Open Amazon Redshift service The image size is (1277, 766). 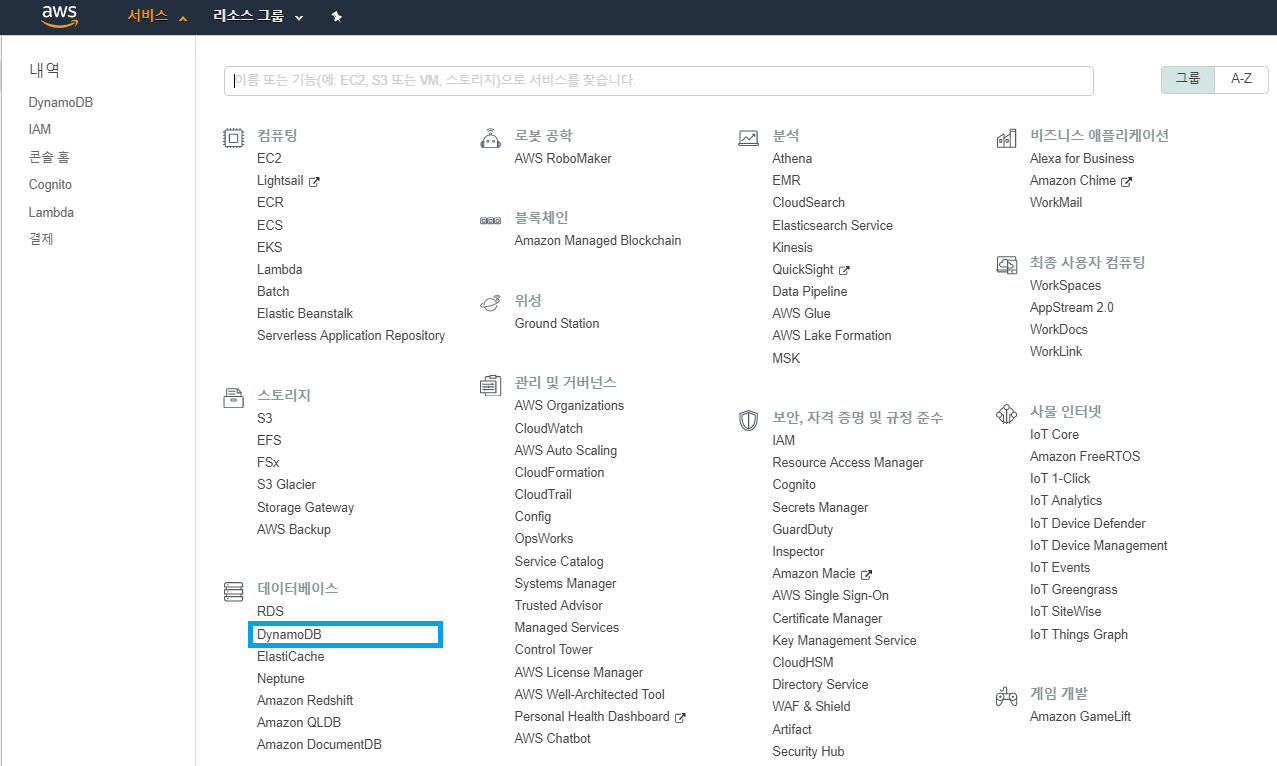click(305, 701)
